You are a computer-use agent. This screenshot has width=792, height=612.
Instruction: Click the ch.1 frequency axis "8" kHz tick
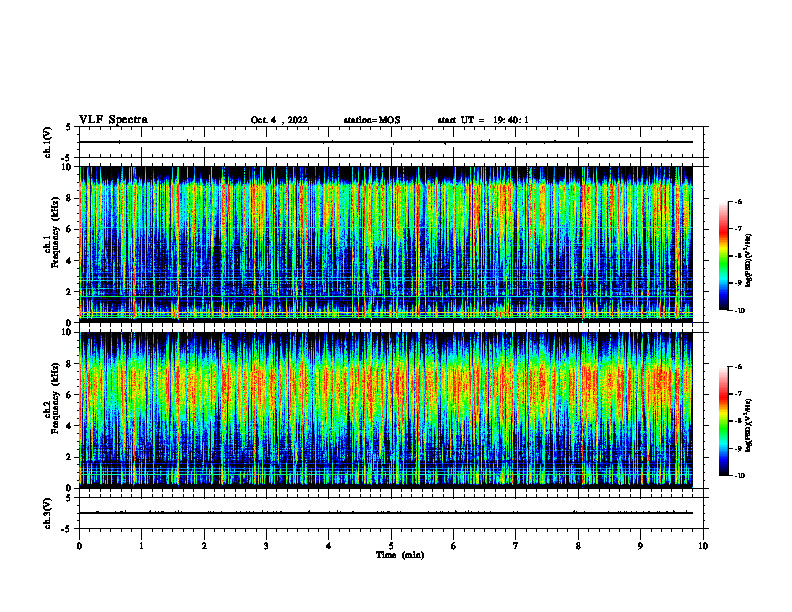[69, 198]
